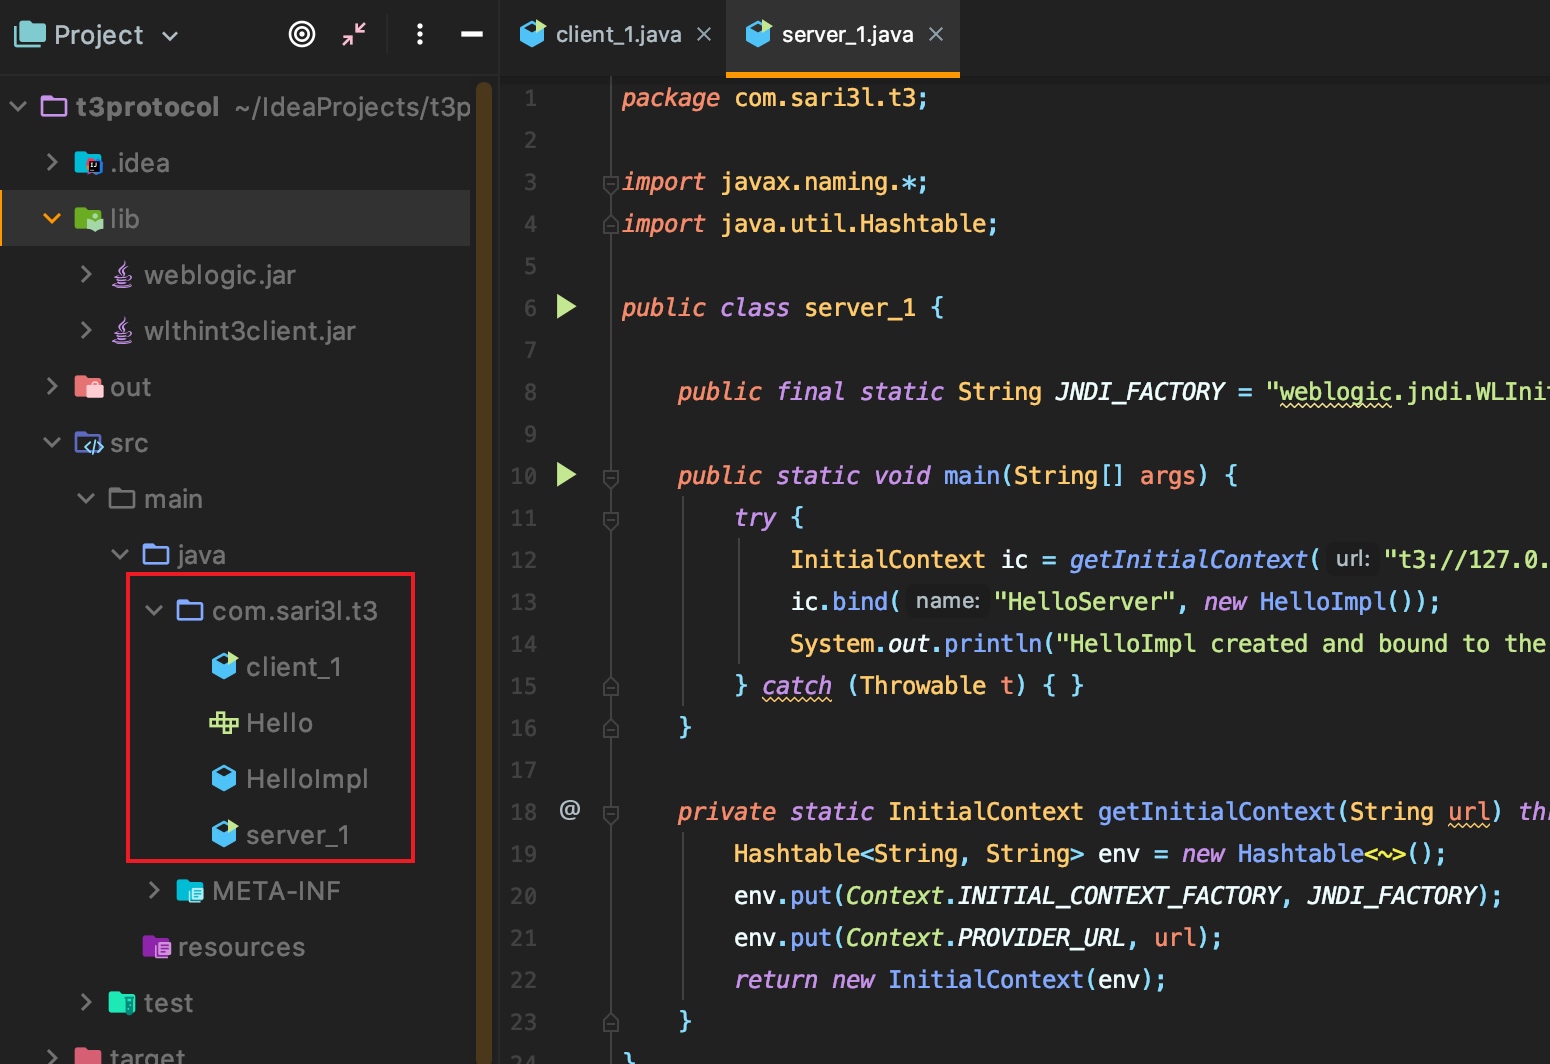Place cursor on JNDI_FACTORY declaration
The height and width of the screenshot is (1064, 1550).
[x=1140, y=391]
